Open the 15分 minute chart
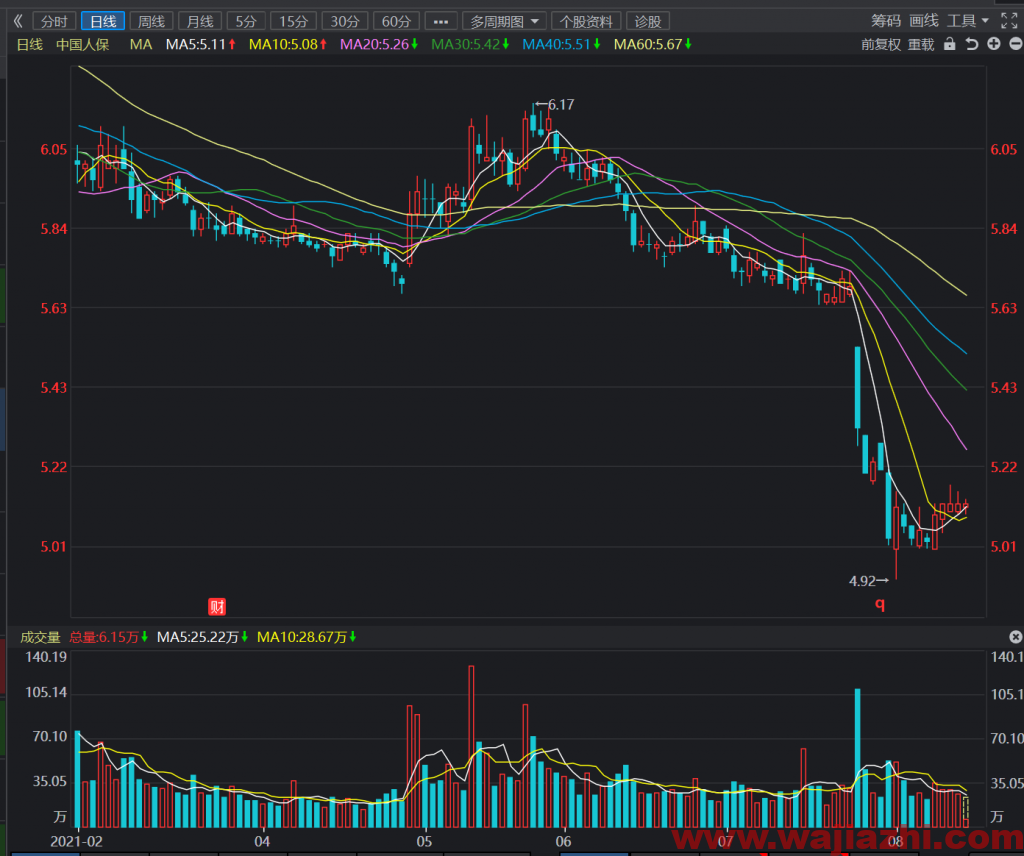Screen dimensions: 1024x856 (293, 22)
